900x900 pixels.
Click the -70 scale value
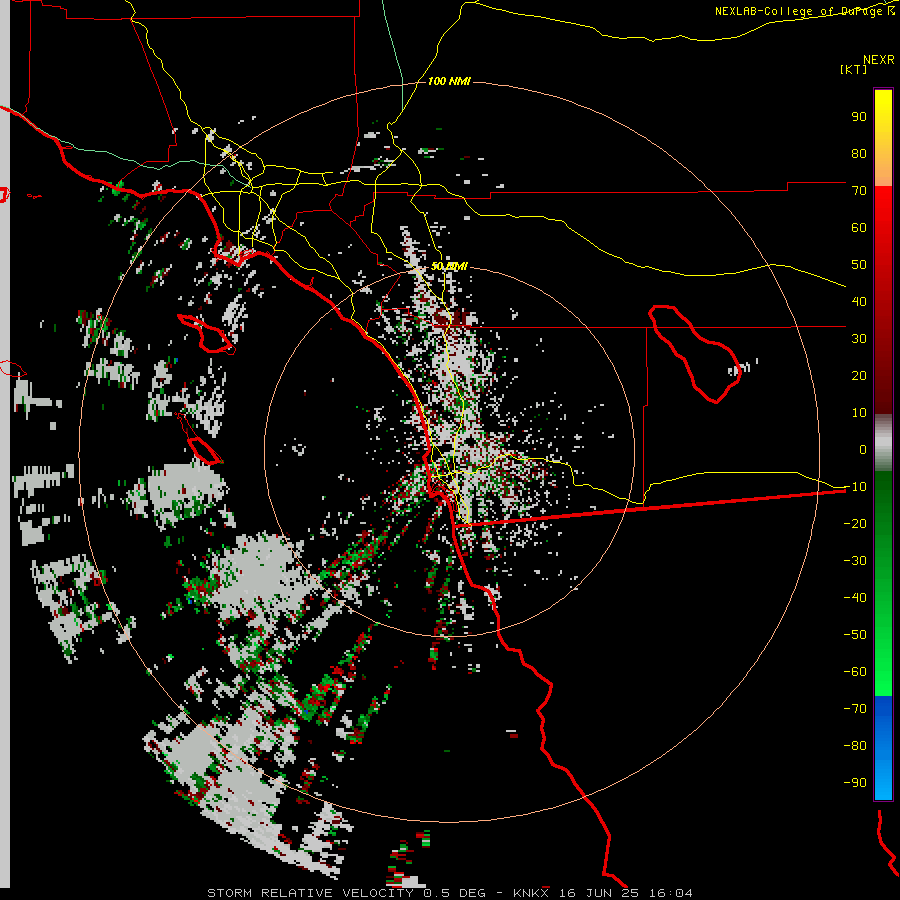click(855, 708)
